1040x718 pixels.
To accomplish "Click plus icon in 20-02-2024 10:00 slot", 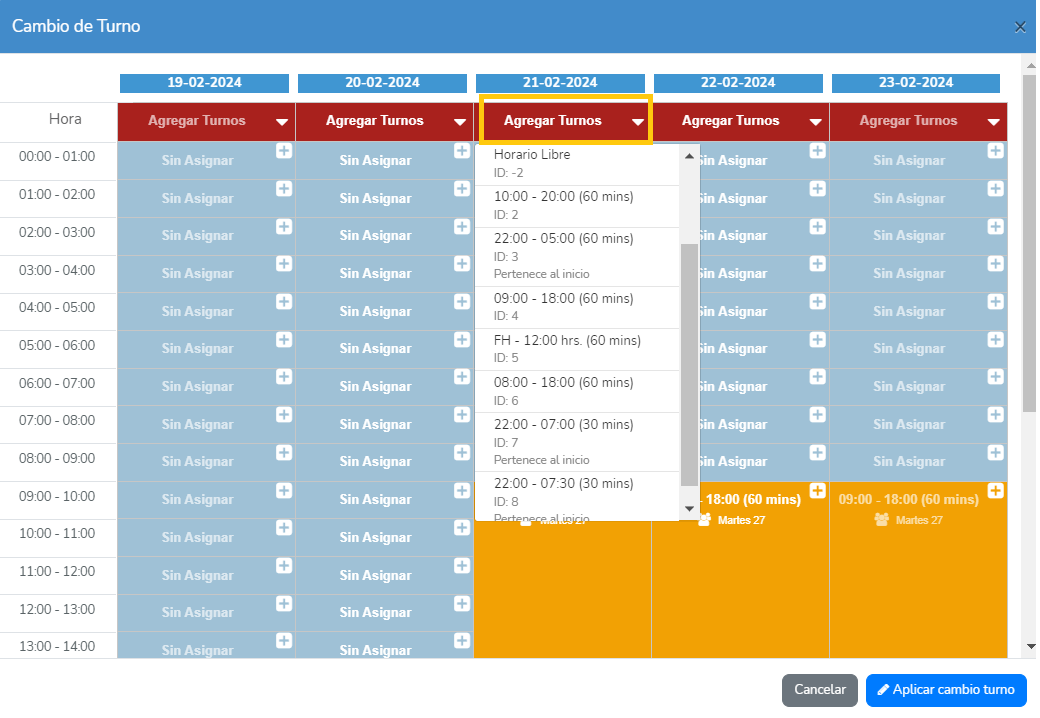I will (x=462, y=528).
